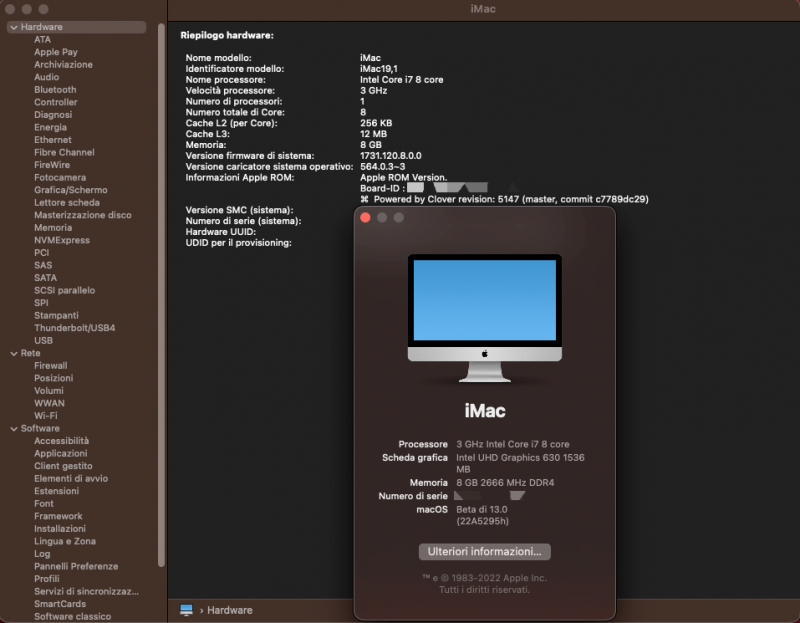
Task: Open the Memoria sidebar entry
Action: click(53, 228)
